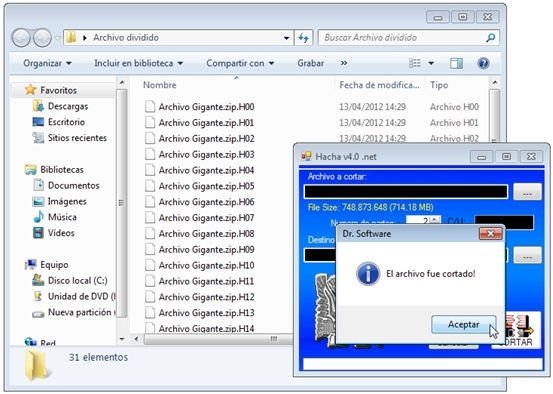Viewport: 553px width, 394px height.
Task: Click the file icon of Archivo Gigante.zip.H07
Action: coord(150,218)
